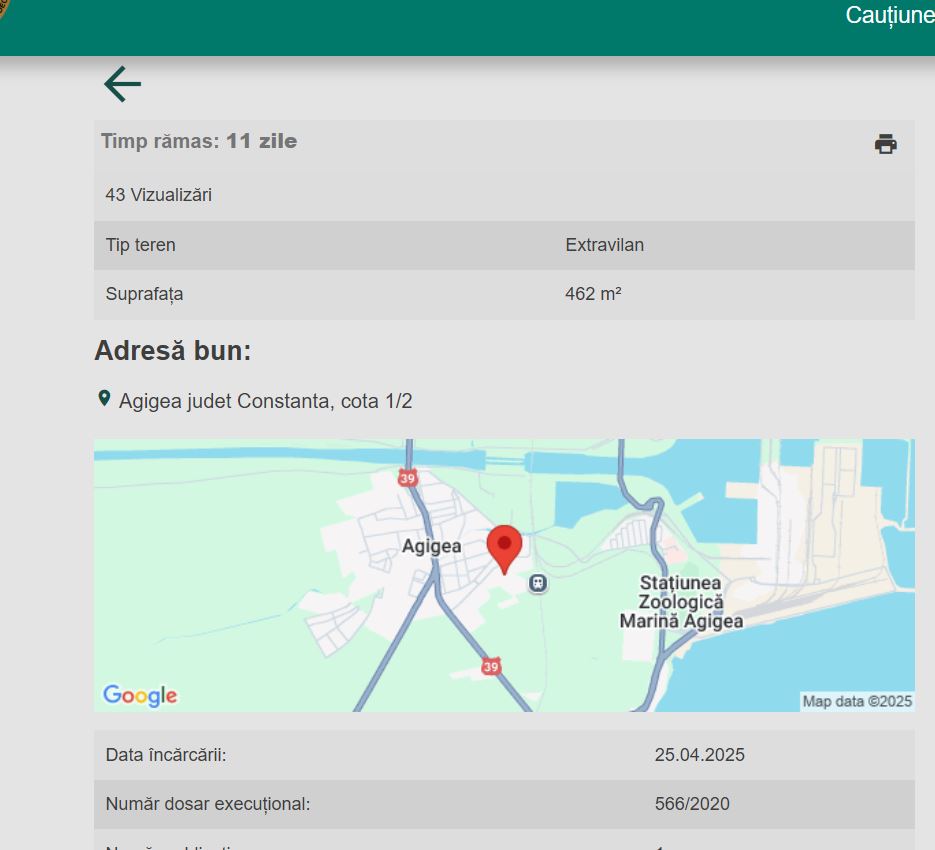The image size is (935, 850).
Task: Click the Timp rămas 11 zile text
Action: click(199, 141)
